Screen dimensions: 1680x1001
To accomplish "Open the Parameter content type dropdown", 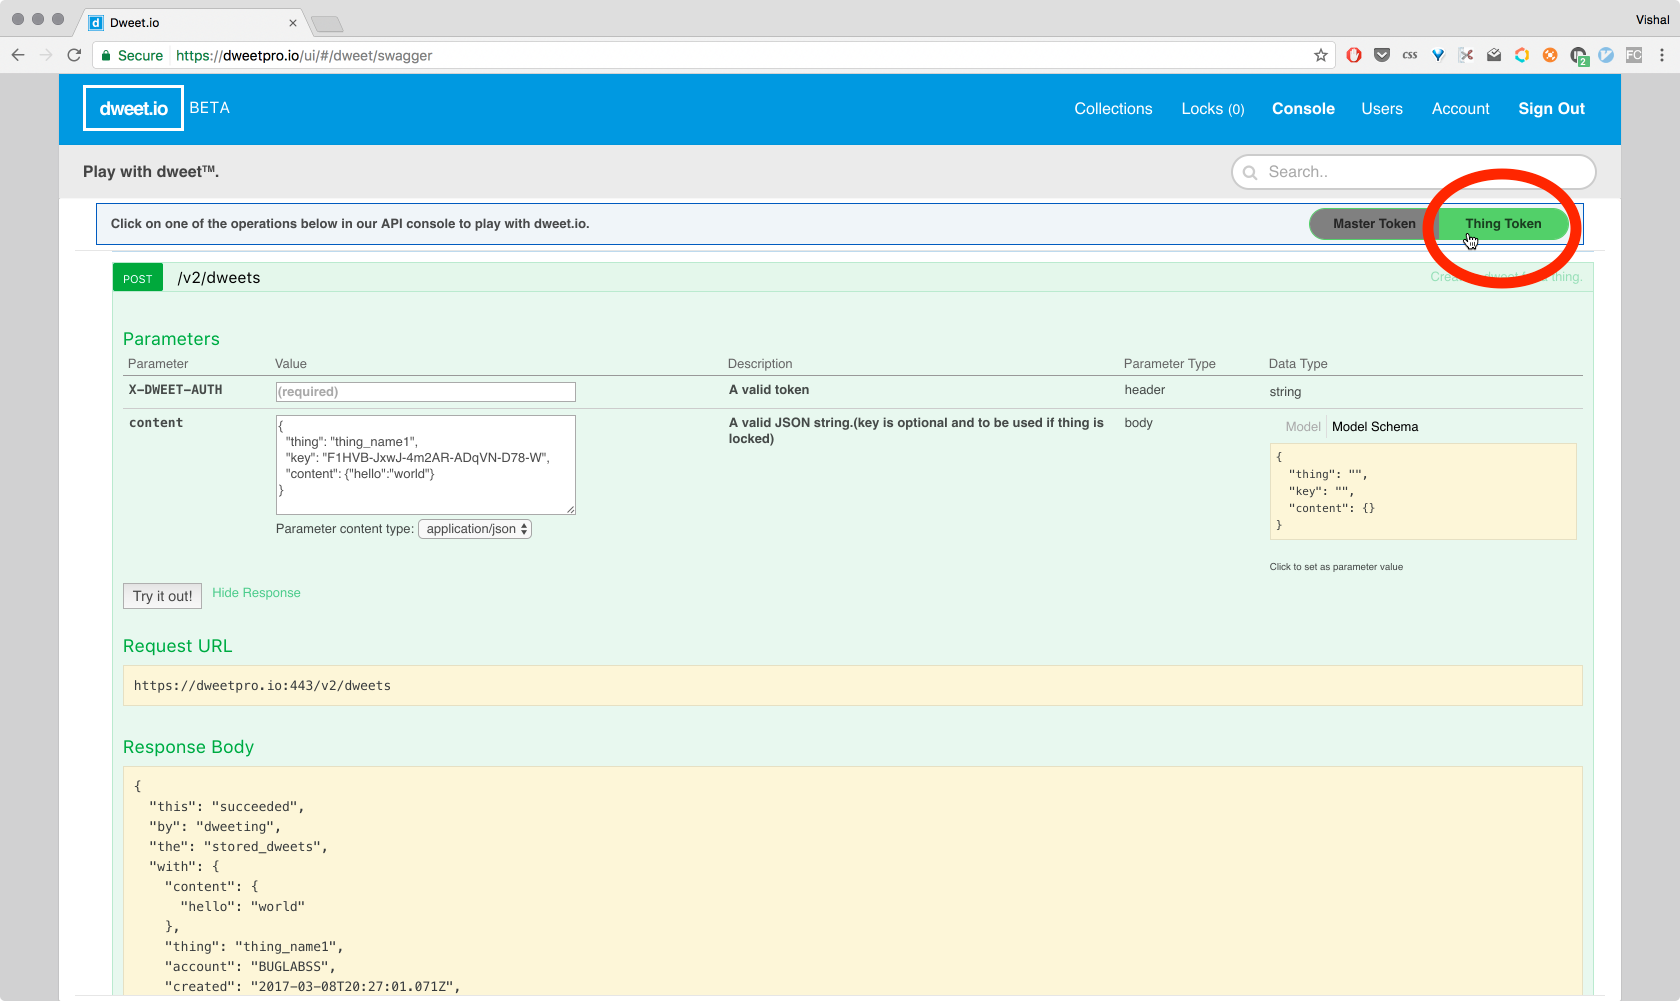I will (x=475, y=529).
